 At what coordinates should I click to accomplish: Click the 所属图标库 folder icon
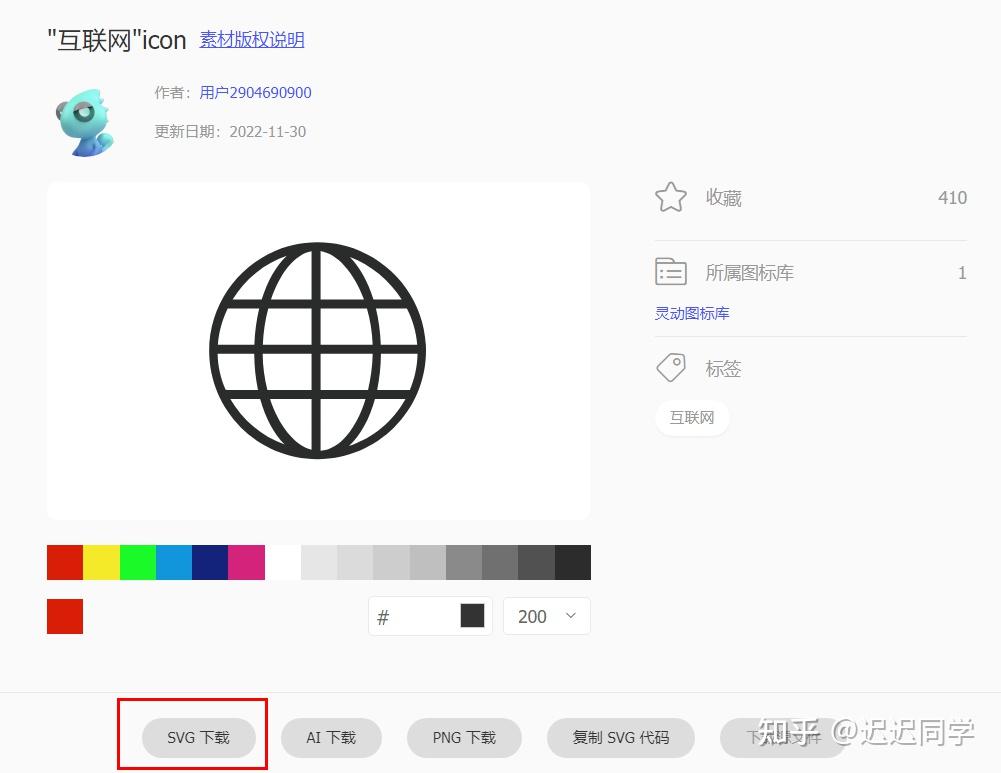click(670, 271)
